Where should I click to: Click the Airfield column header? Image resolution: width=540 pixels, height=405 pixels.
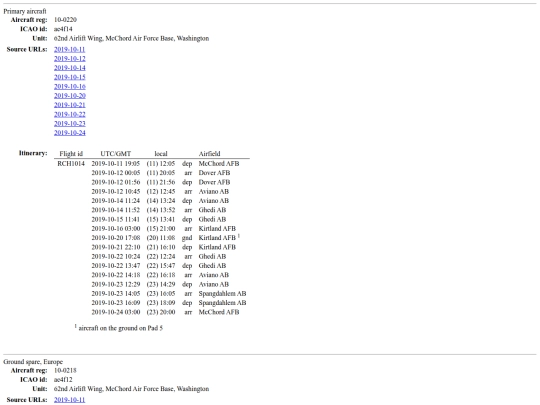(209, 154)
